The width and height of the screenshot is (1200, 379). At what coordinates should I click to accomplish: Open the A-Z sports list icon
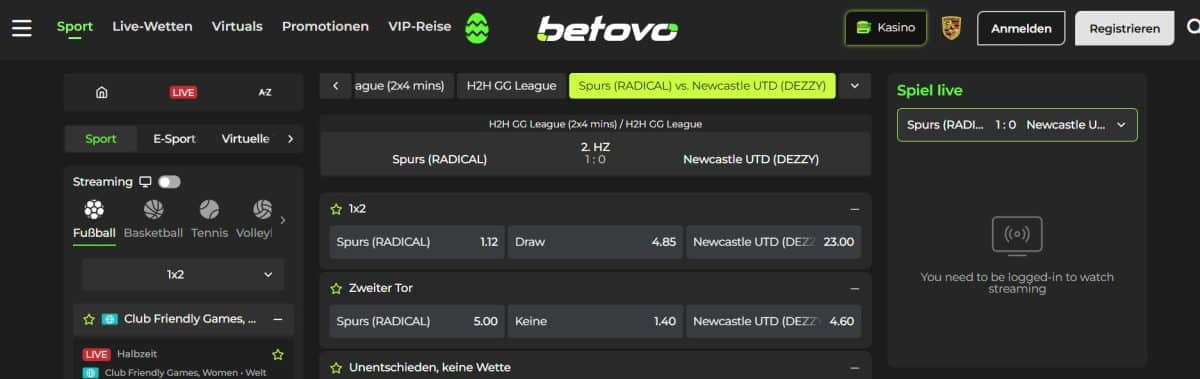click(x=265, y=92)
